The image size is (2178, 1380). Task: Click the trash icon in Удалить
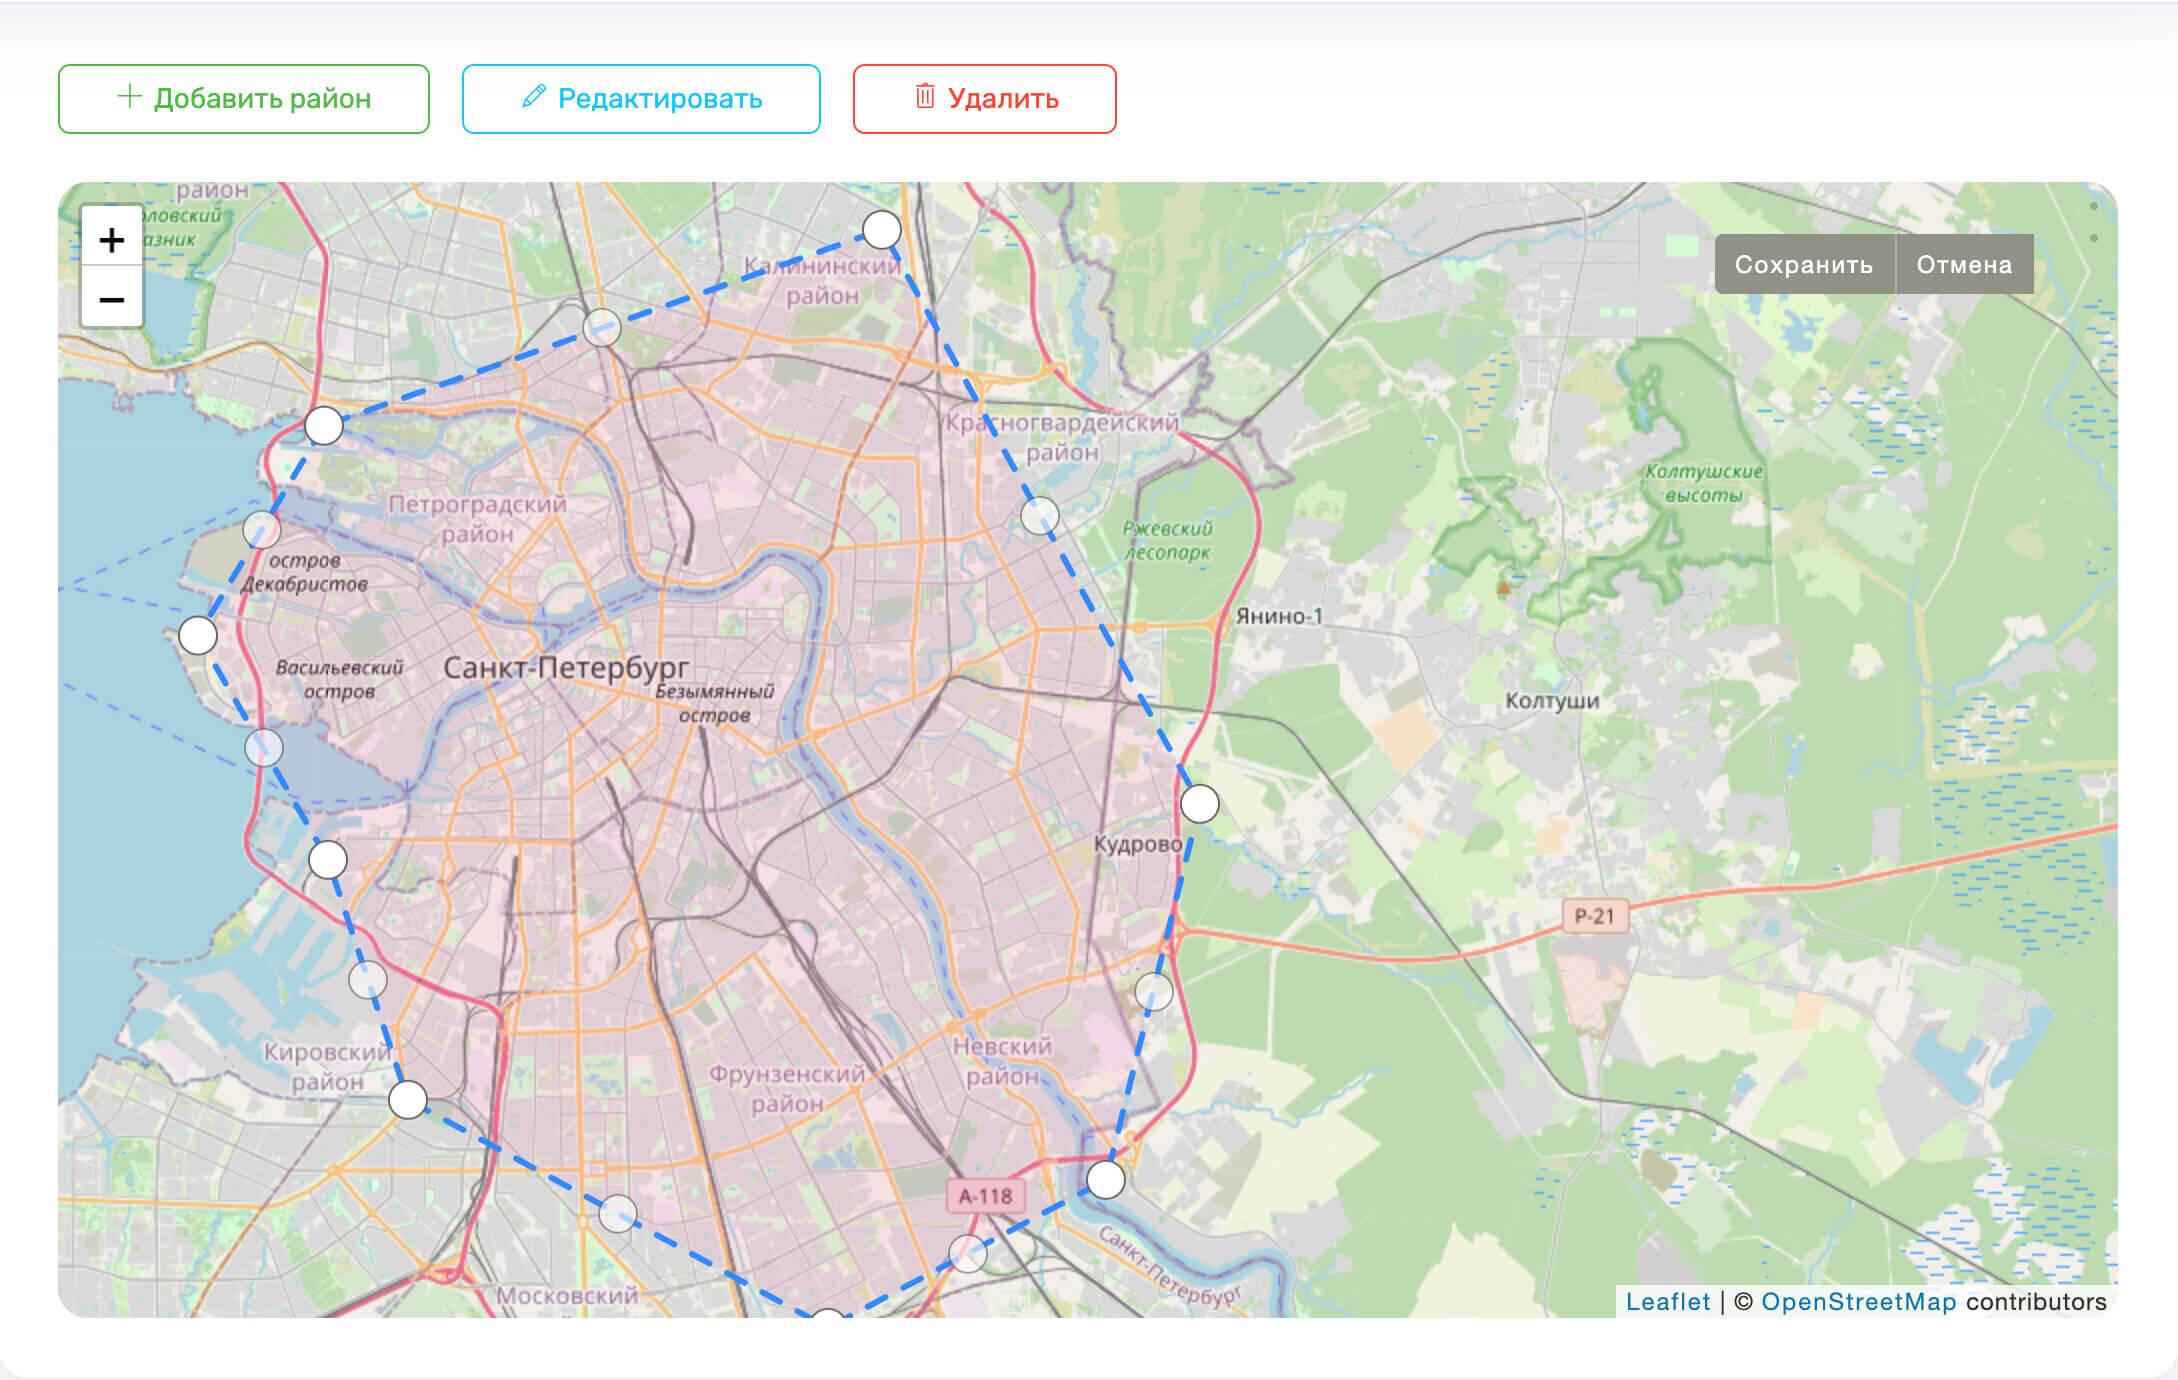point(925,97)
